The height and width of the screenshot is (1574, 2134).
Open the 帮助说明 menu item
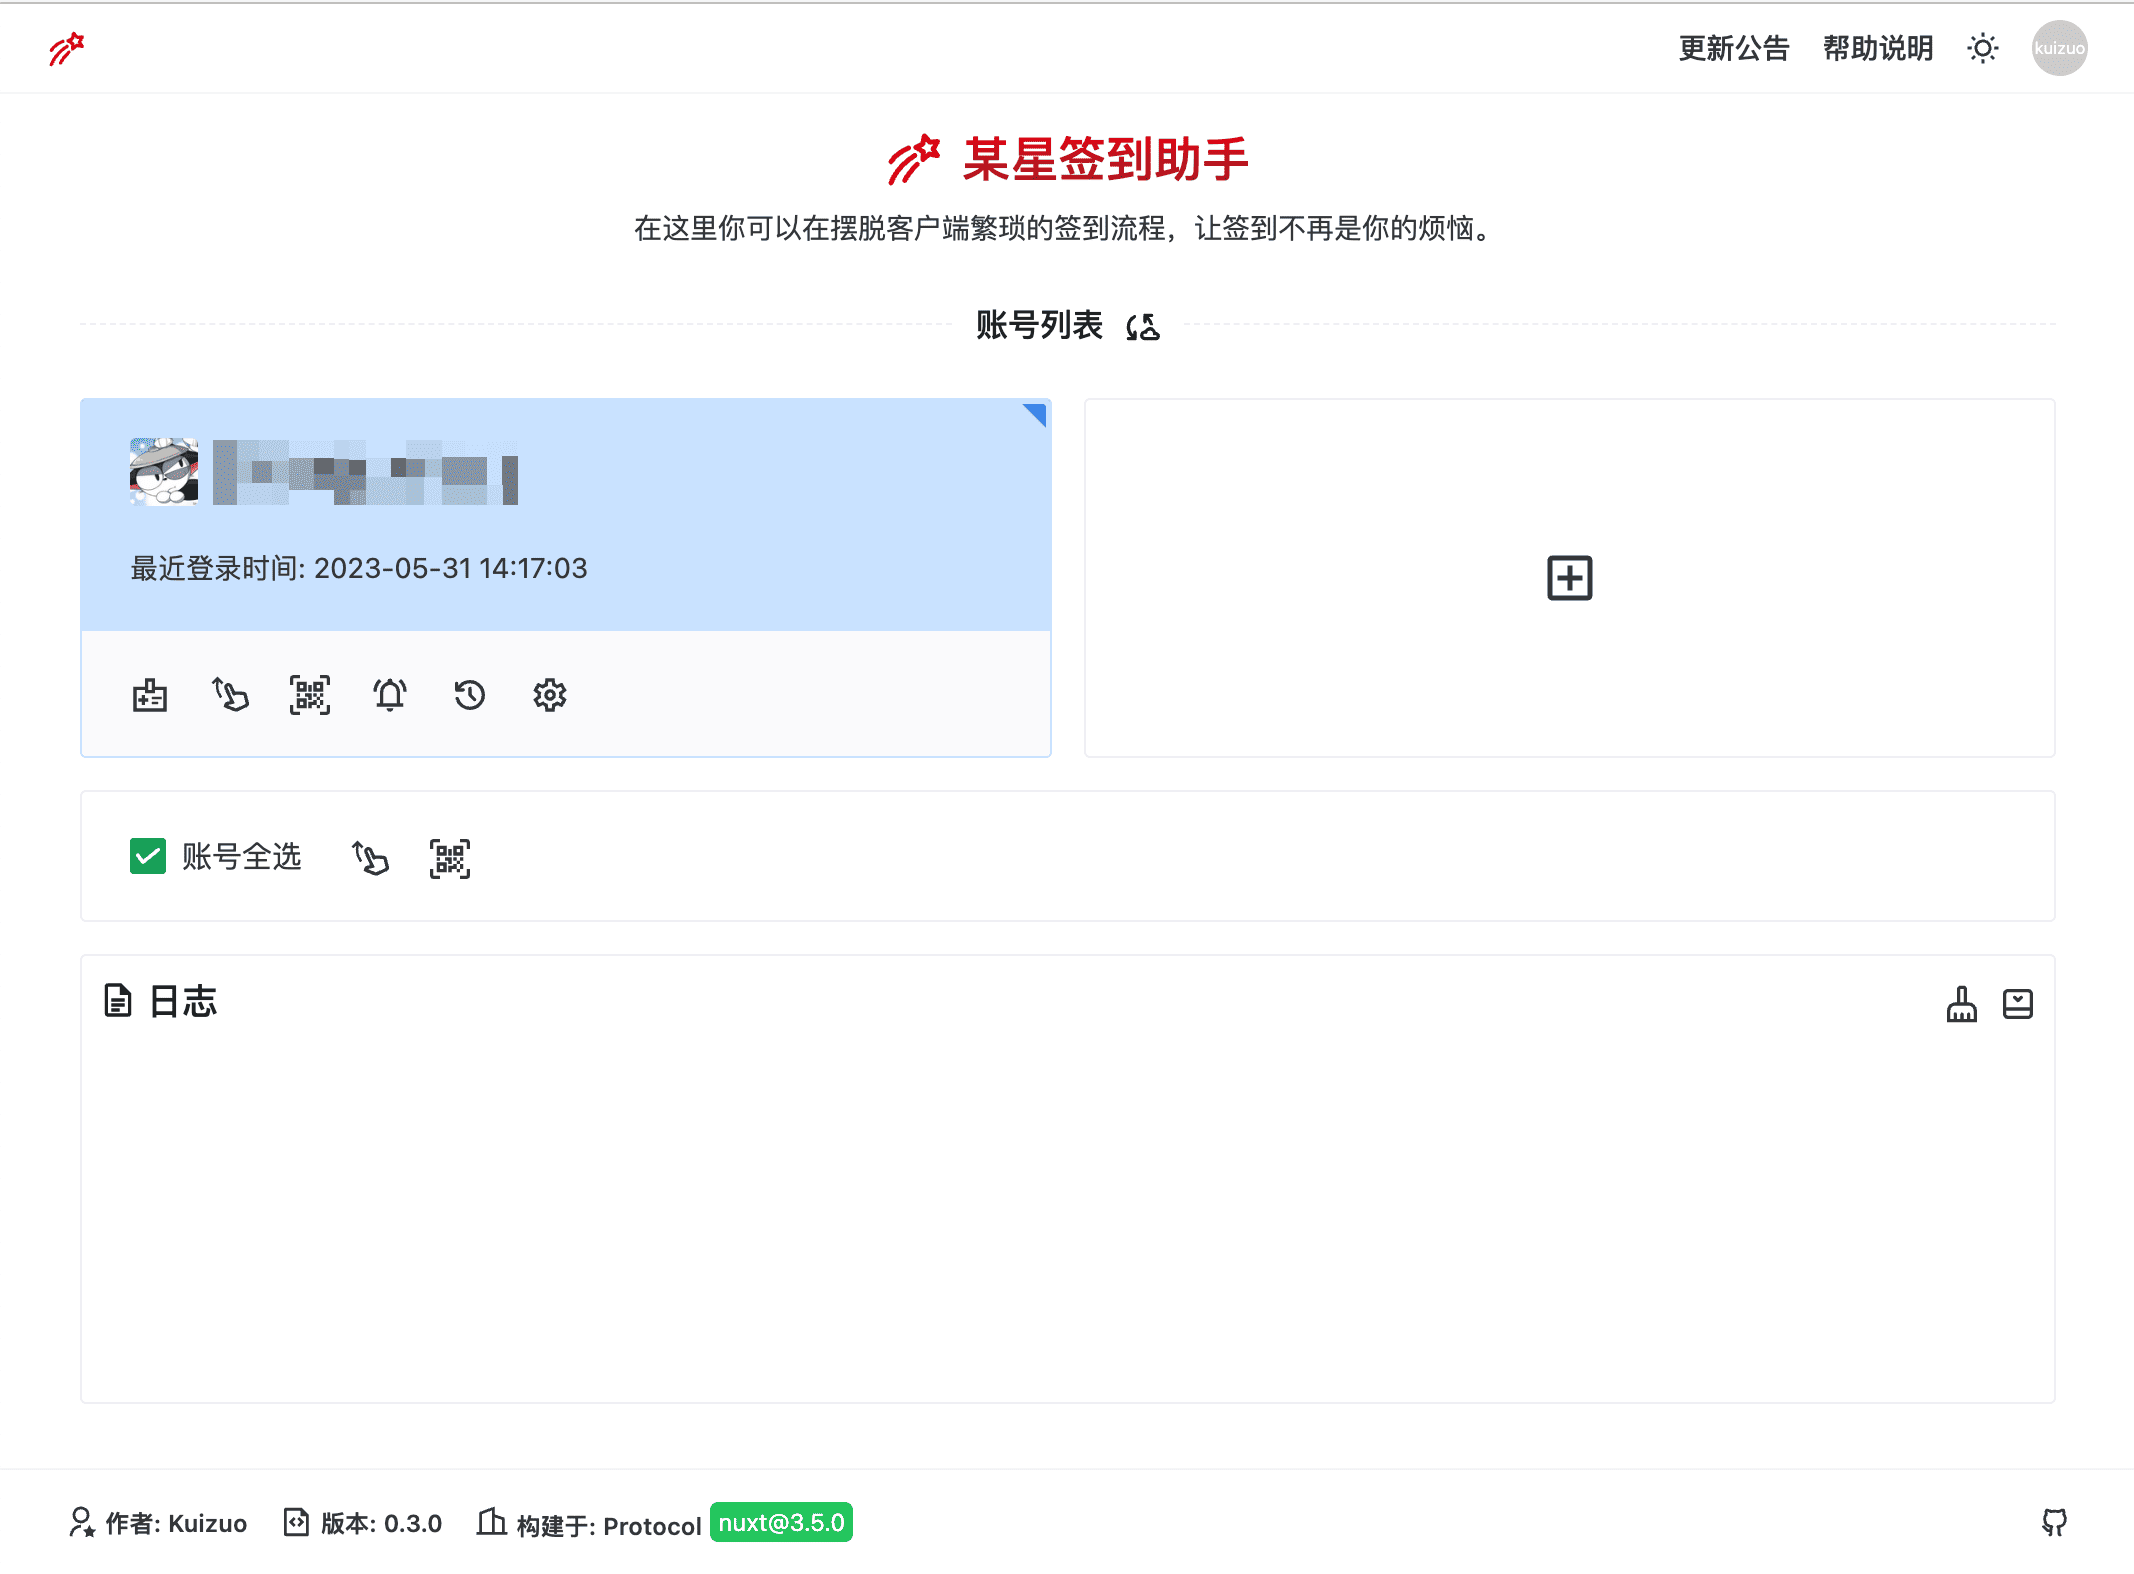pyautogui.click(x=1877, y=47)
